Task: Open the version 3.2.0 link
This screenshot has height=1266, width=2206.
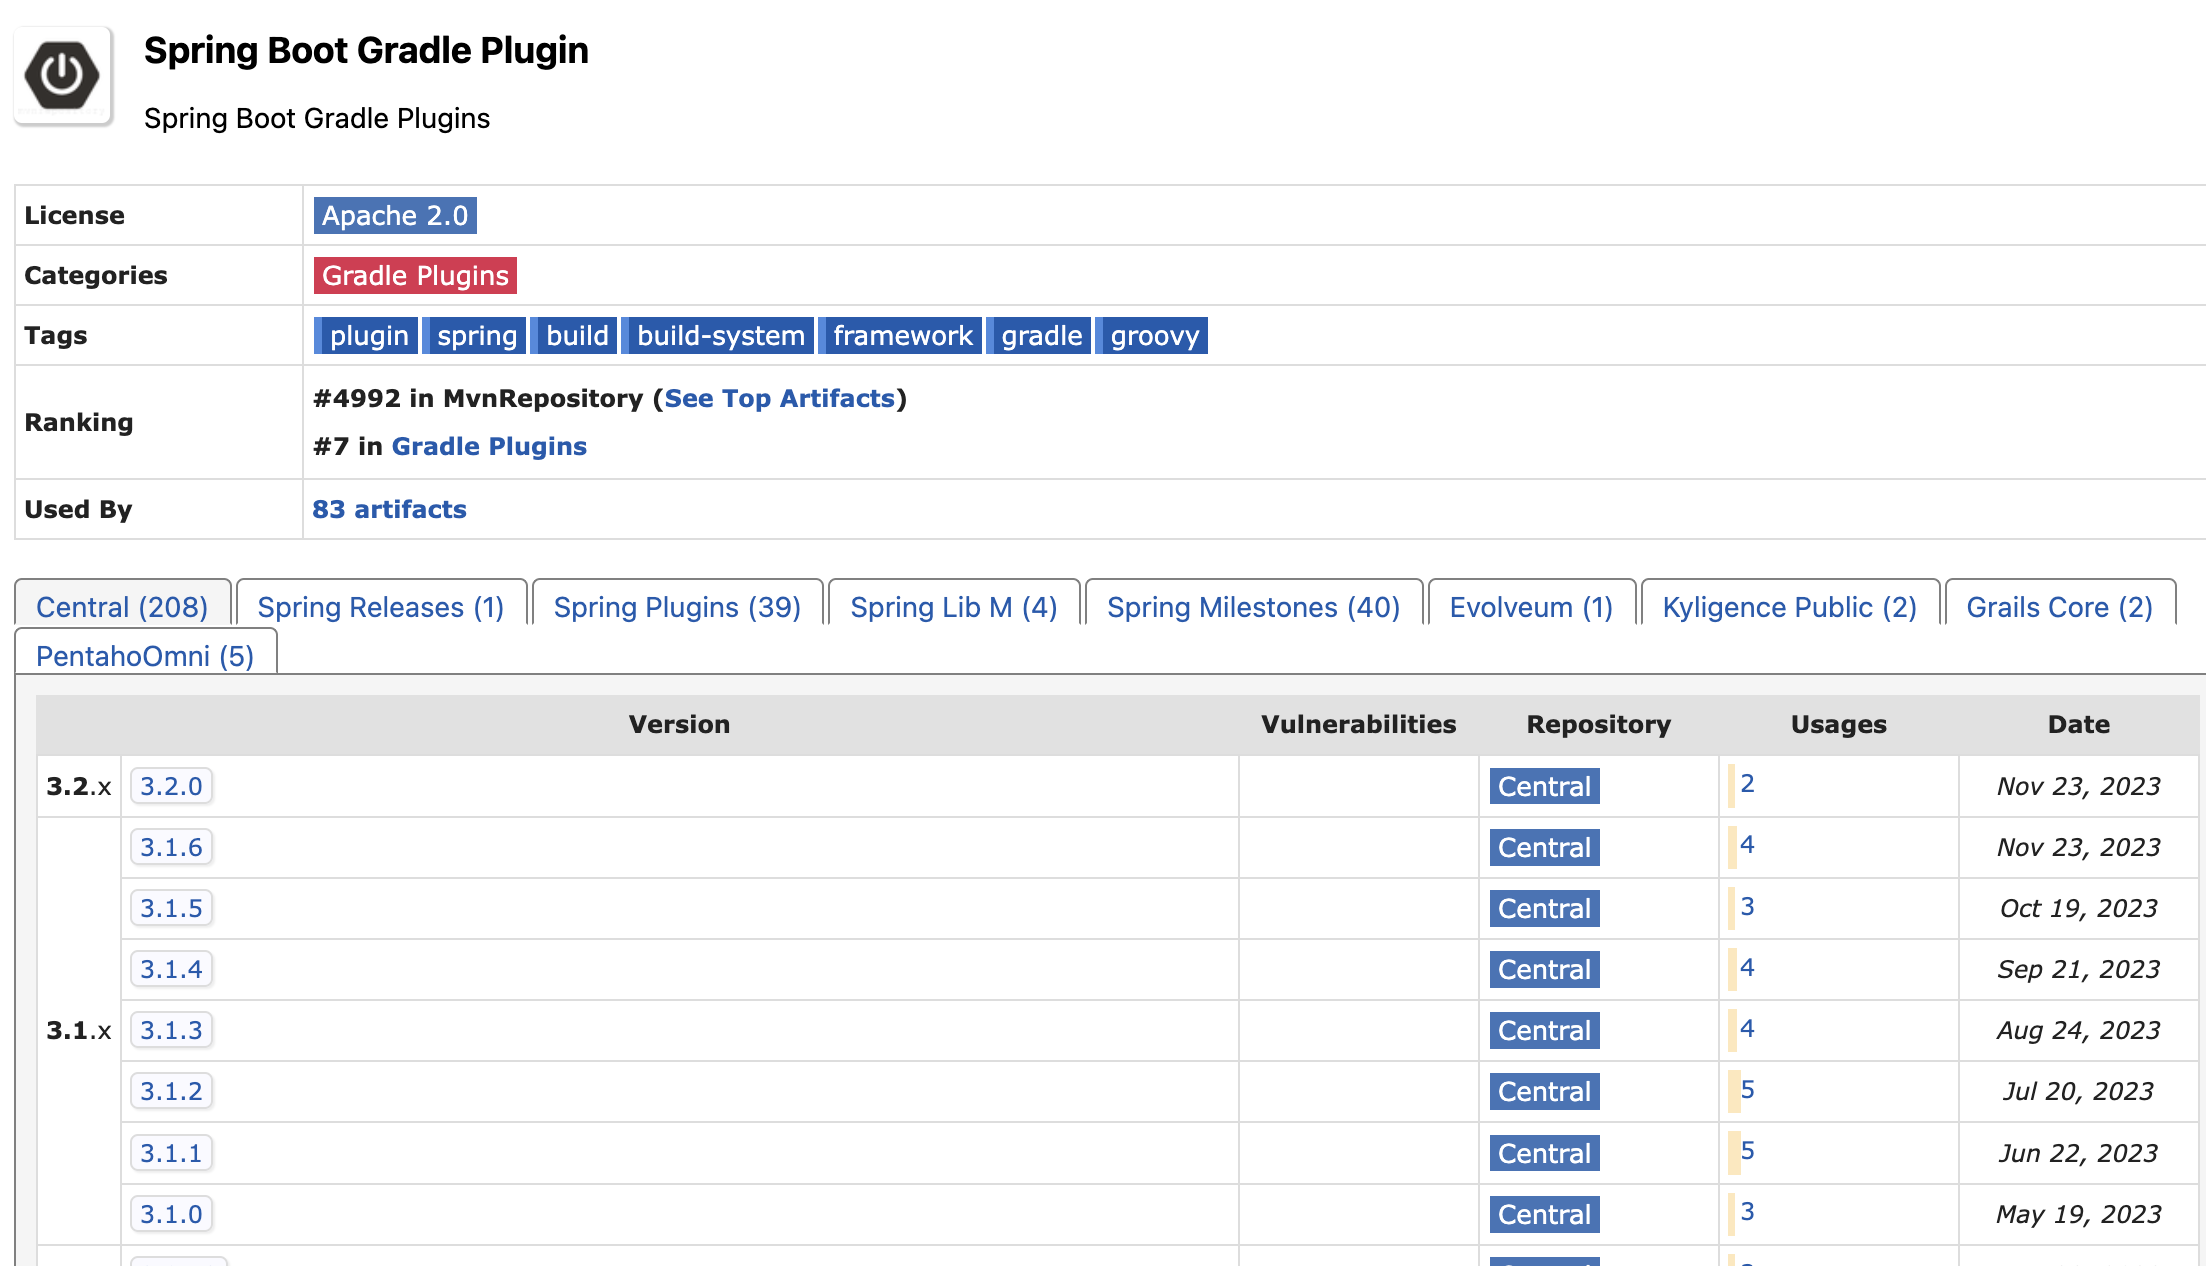Action: 171,786
